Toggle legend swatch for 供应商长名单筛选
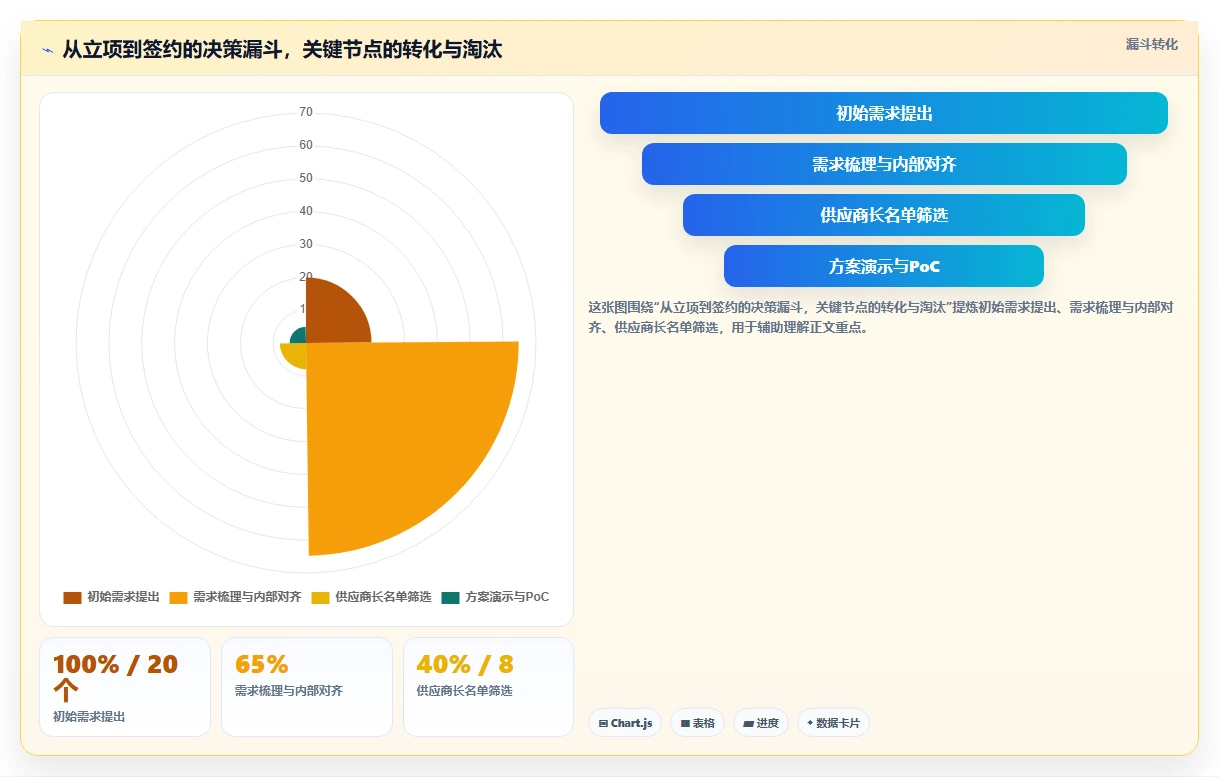1219x777 pixels. point(320,597)
